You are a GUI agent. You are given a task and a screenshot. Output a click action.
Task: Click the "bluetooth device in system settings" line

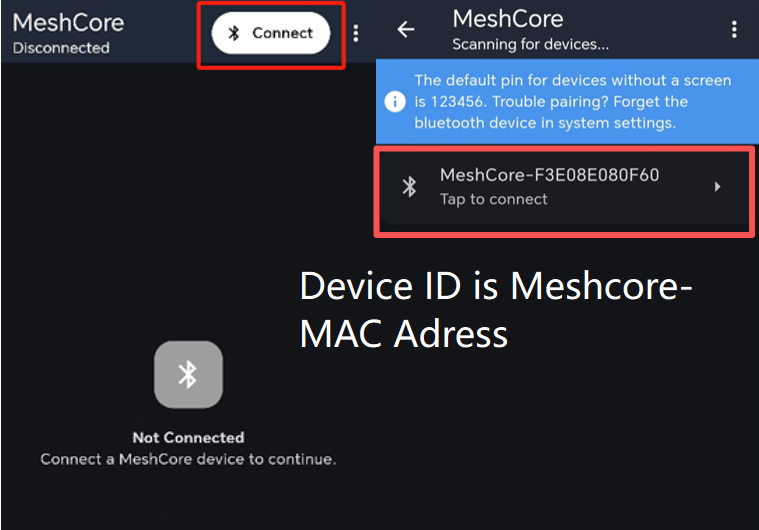click(545, 123)
